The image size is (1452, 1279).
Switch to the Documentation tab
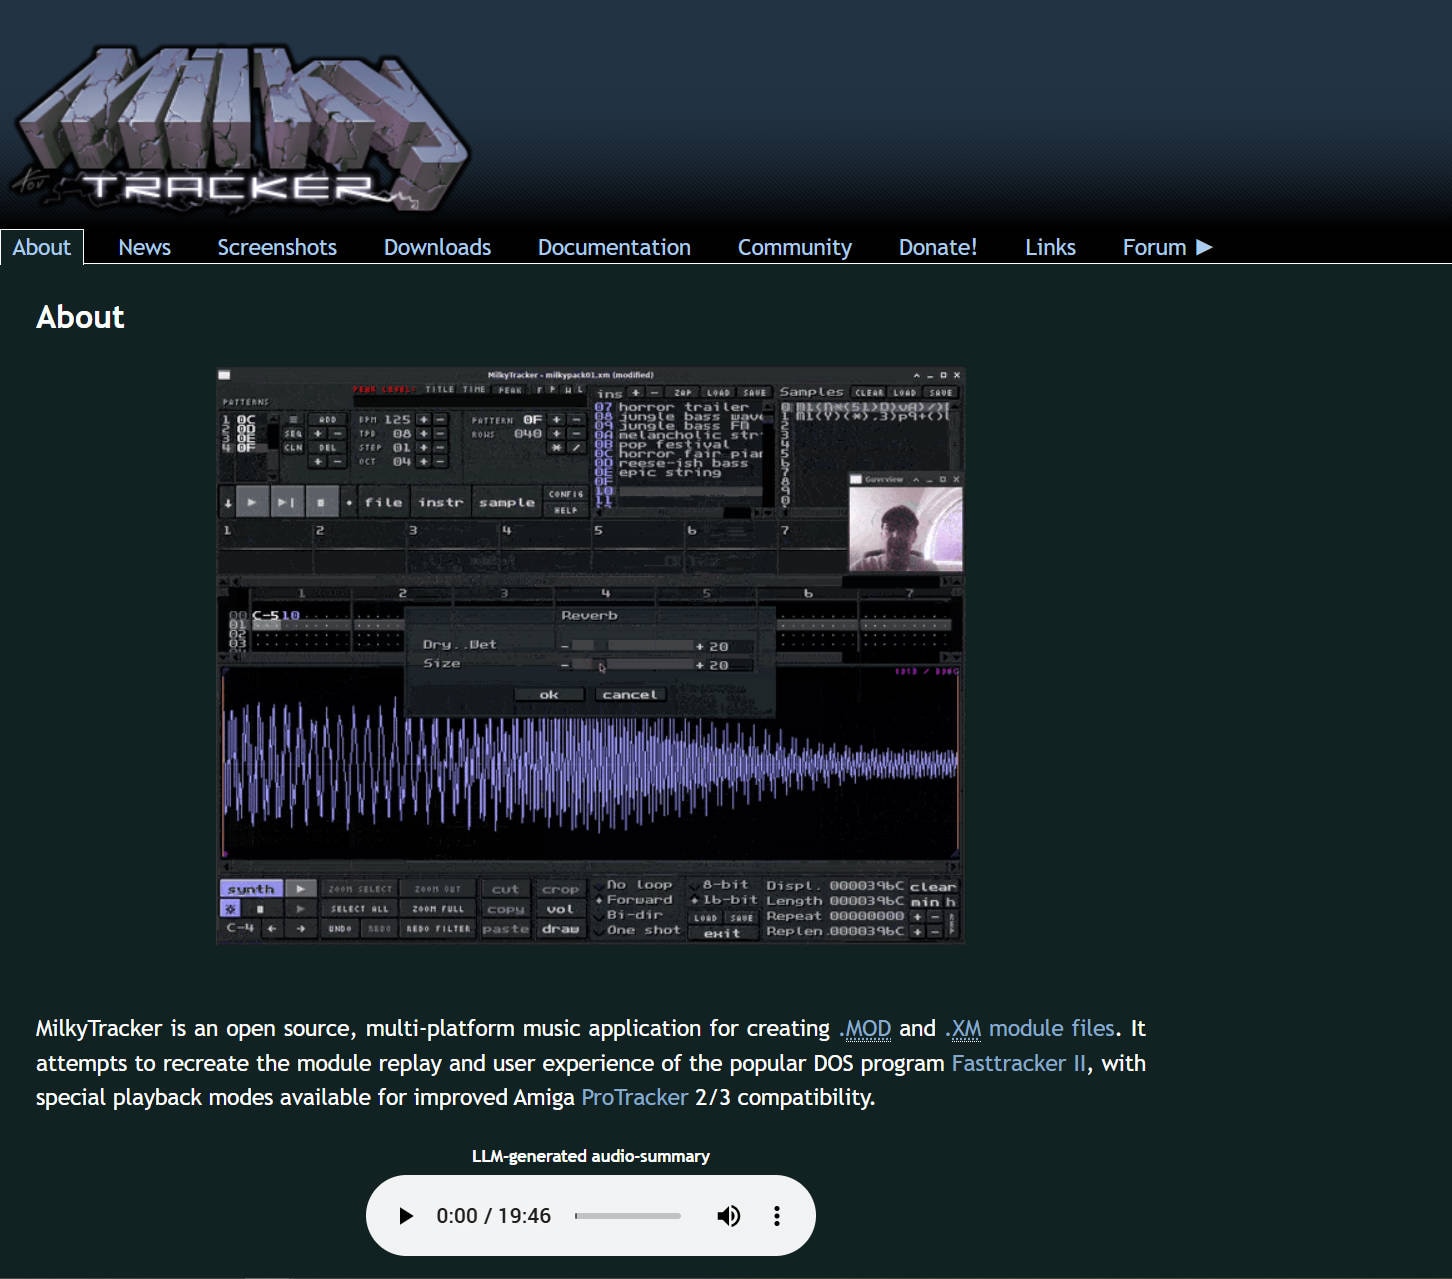[614, 247]
